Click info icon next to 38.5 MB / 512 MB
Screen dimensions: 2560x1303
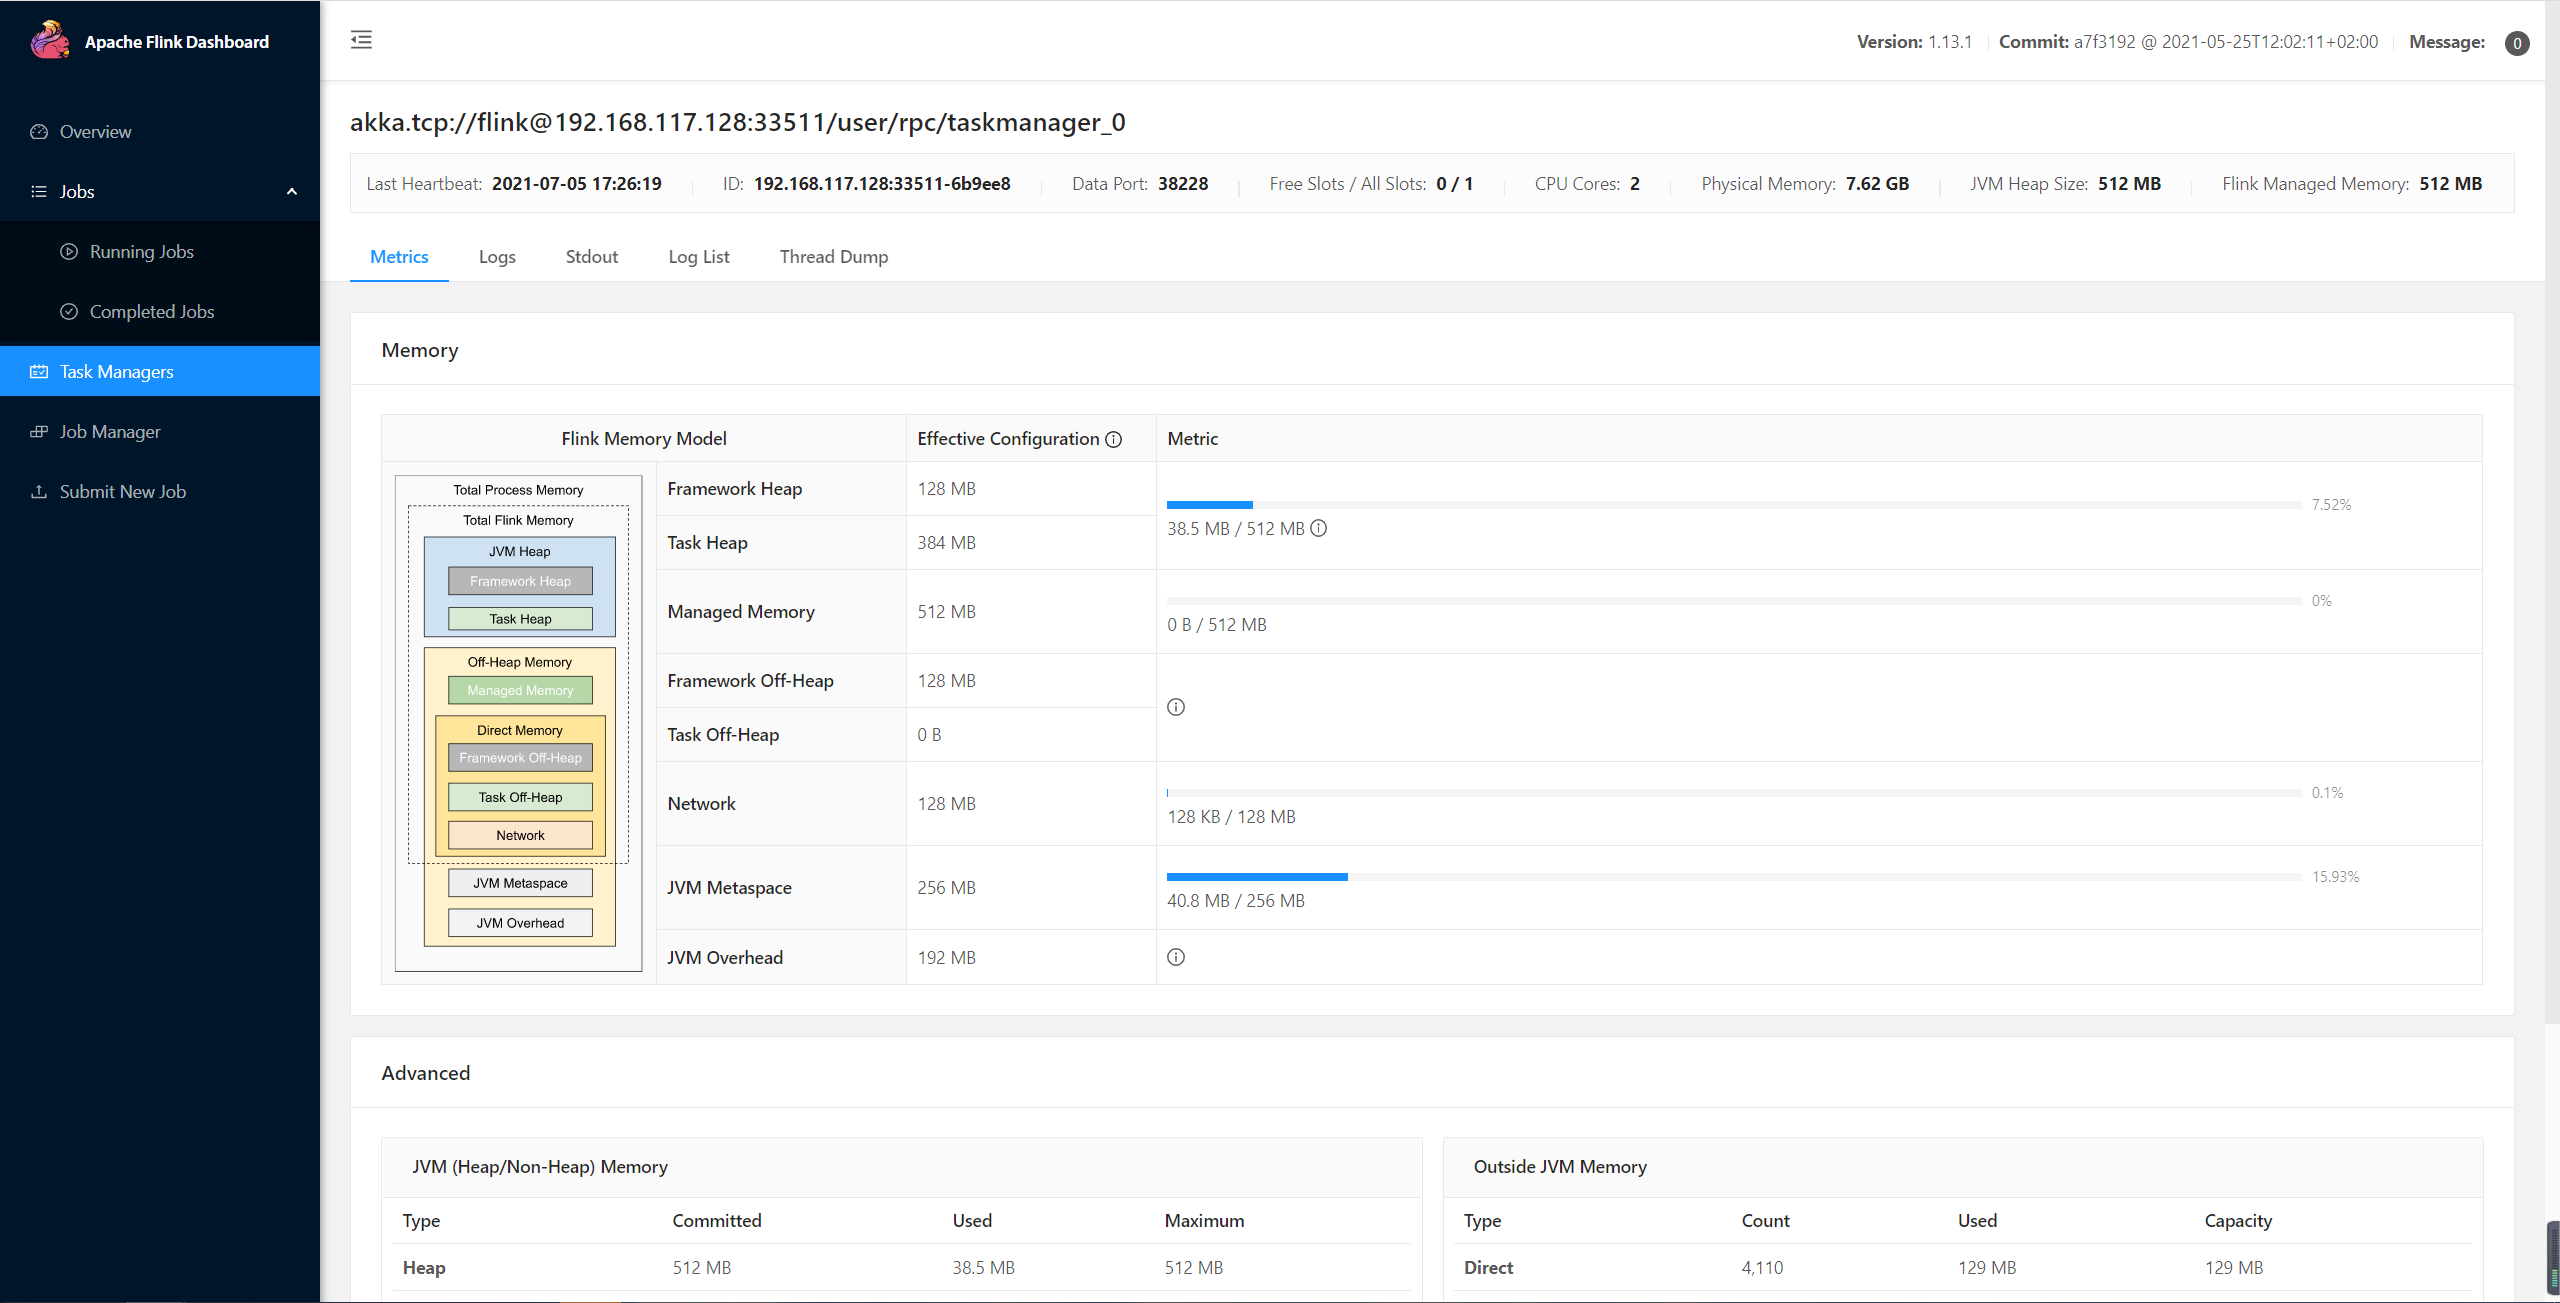[x=1319, y=528]
